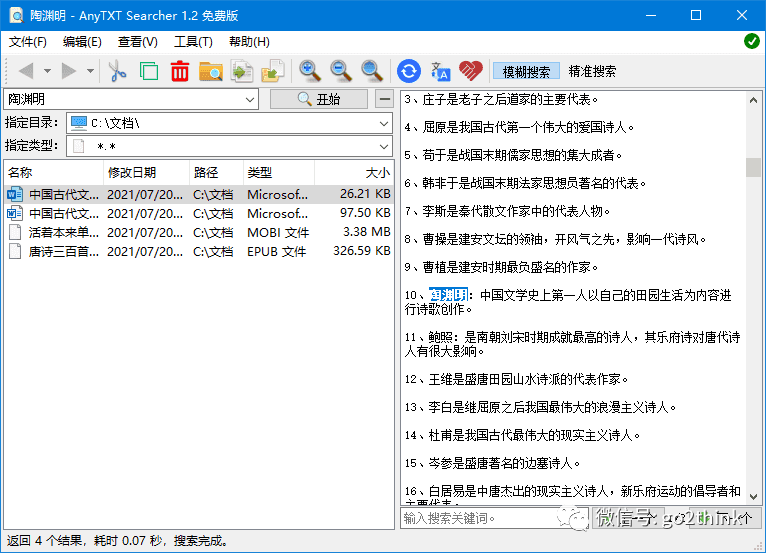Screen dimensions: 766x553
Task: Click the preview scrollbar down arrow
Action: [x=753, y=497]
